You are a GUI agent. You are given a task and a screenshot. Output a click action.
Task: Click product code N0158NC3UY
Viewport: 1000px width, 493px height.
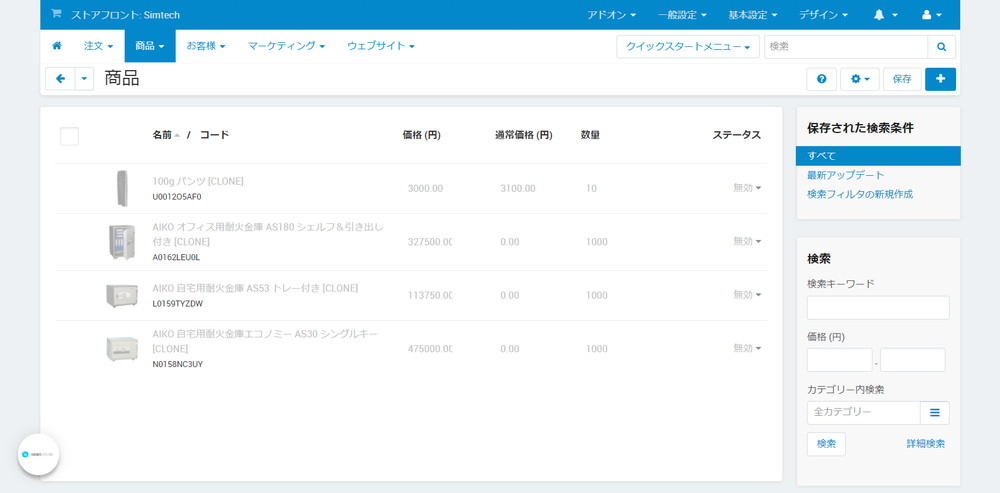click(x=178, y=364)
